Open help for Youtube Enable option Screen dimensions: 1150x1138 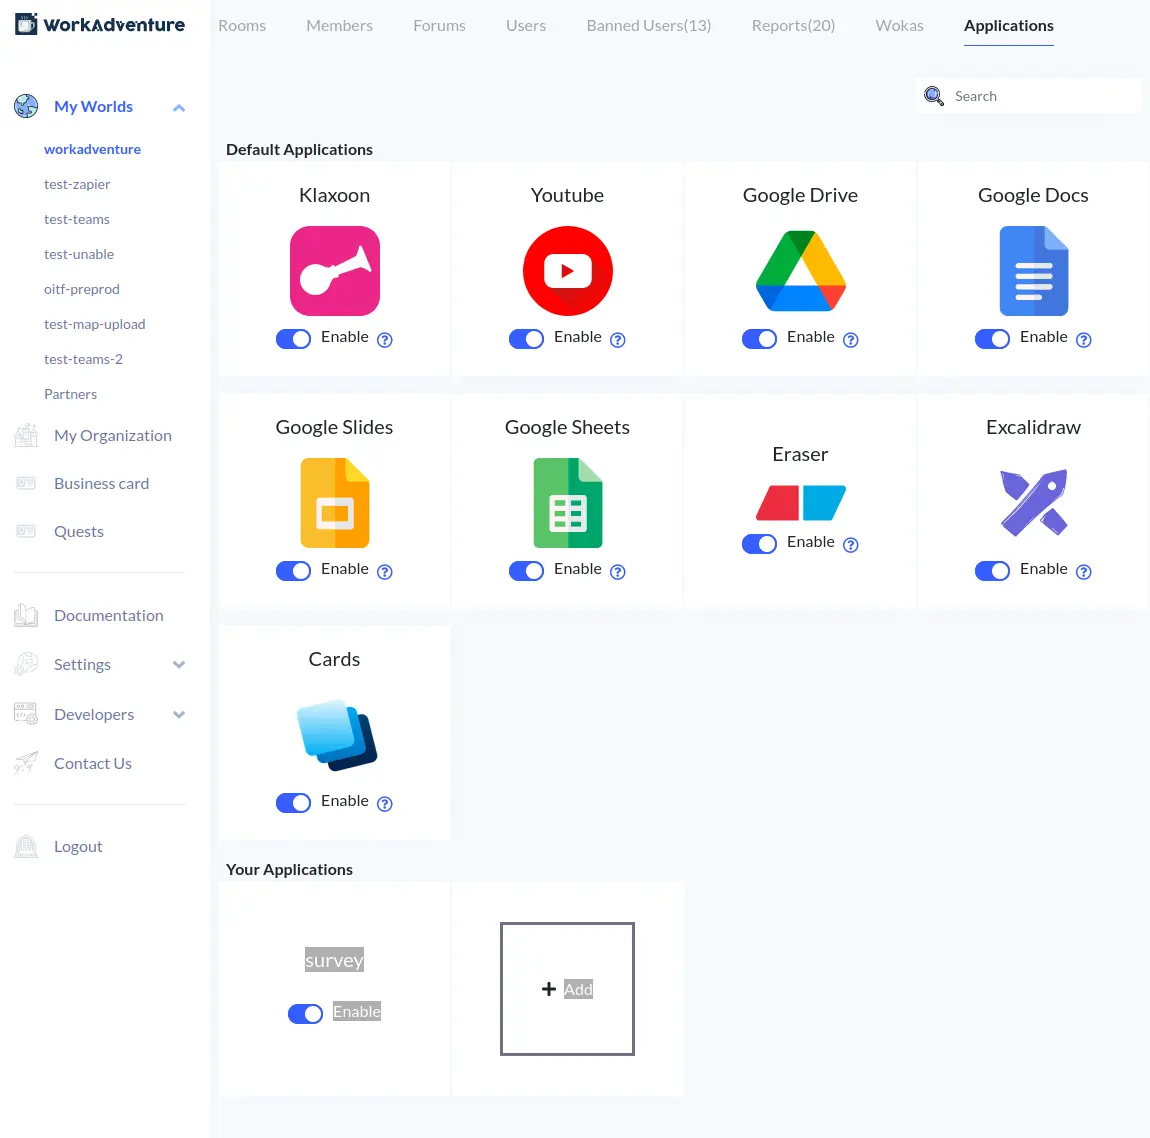coord(618,339)
